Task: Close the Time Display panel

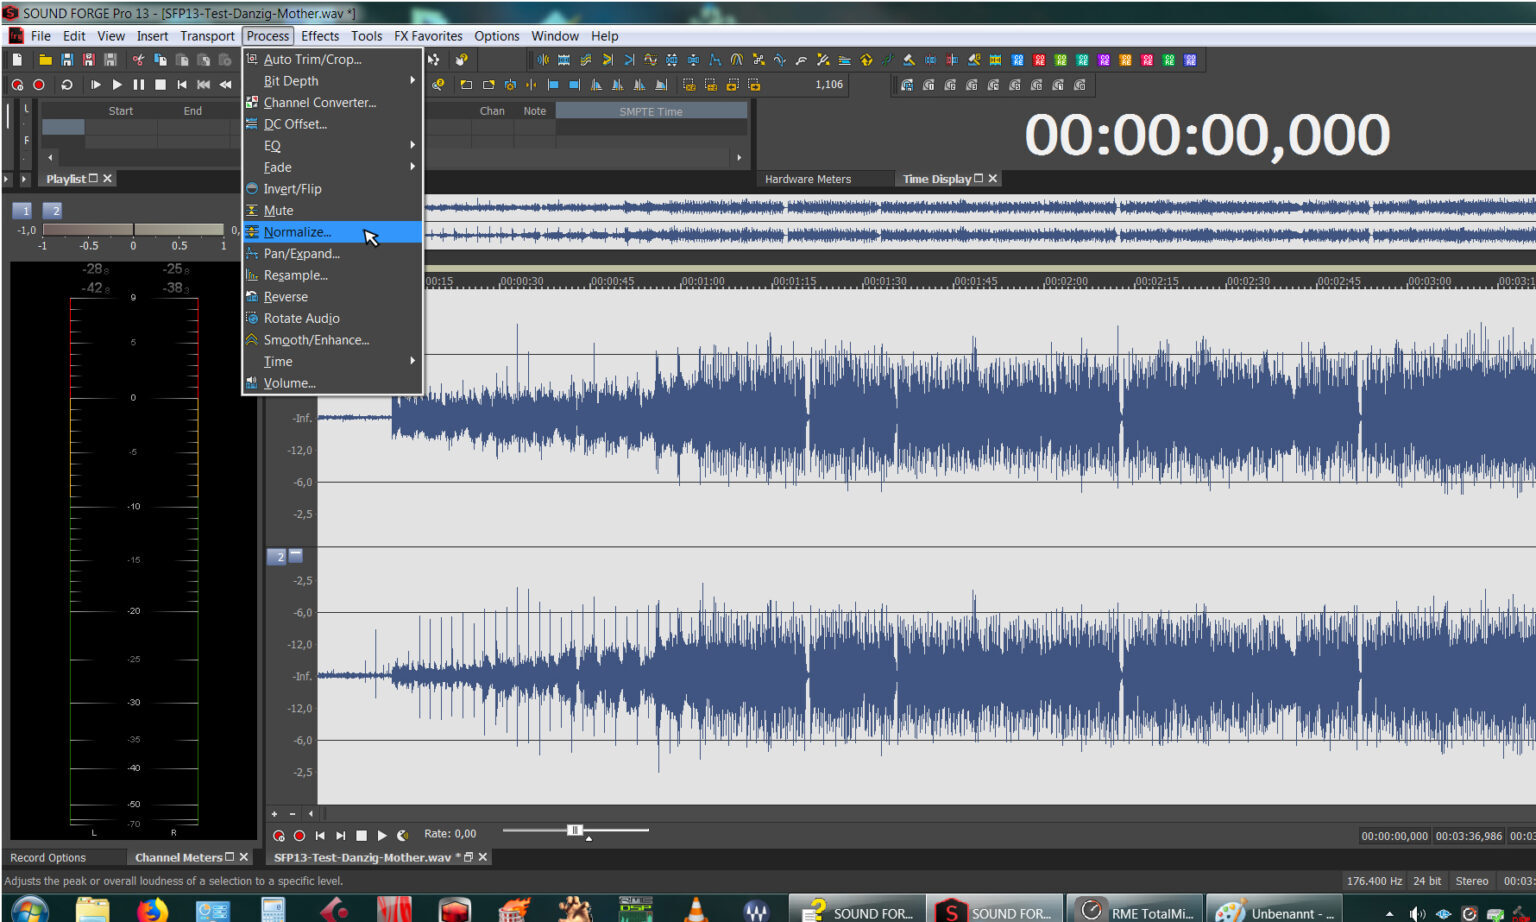Action: [993, 179]
